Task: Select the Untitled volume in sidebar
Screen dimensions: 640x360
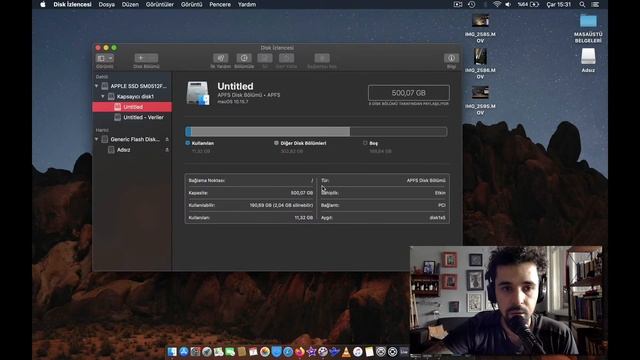Action: (x=132, y=107)
